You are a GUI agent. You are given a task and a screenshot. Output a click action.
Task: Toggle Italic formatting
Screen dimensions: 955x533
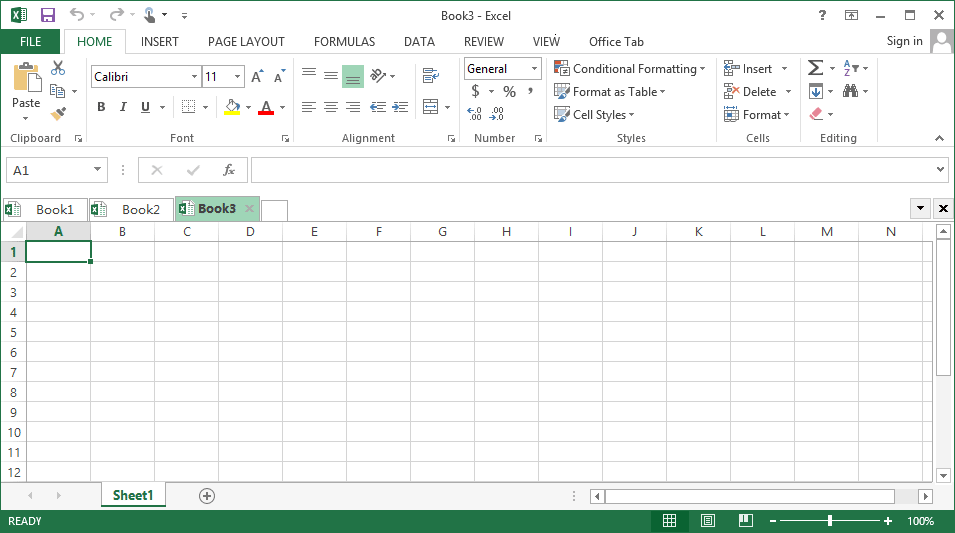pos(123,107)
